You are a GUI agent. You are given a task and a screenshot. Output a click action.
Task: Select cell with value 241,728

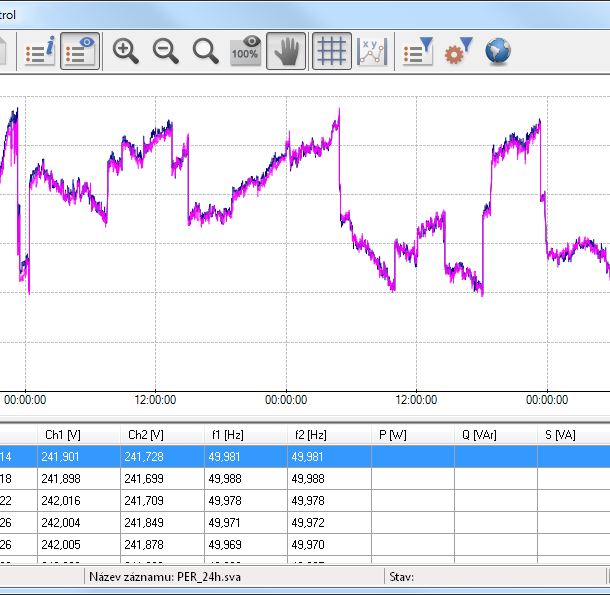tap(162, 456)
